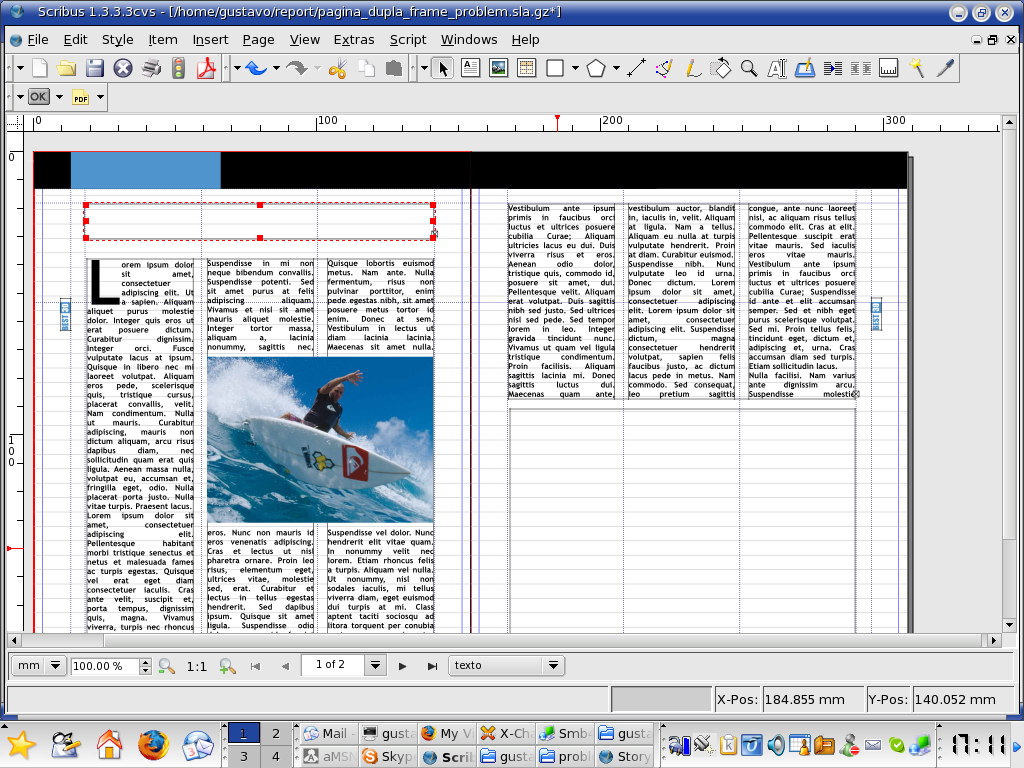Open the Extras menu
Screen dimensions: 1024x768
[354, 40]
